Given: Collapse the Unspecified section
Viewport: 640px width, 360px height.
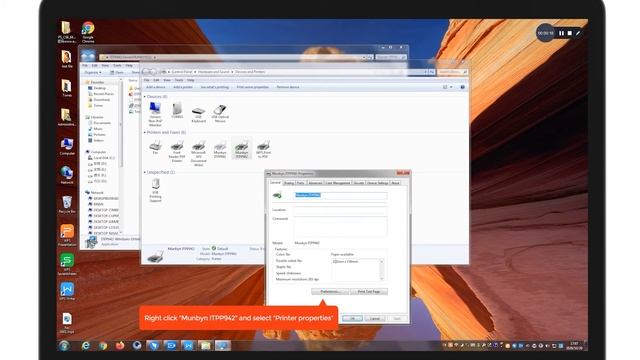Looking at the screenshot, I should 144,172.
